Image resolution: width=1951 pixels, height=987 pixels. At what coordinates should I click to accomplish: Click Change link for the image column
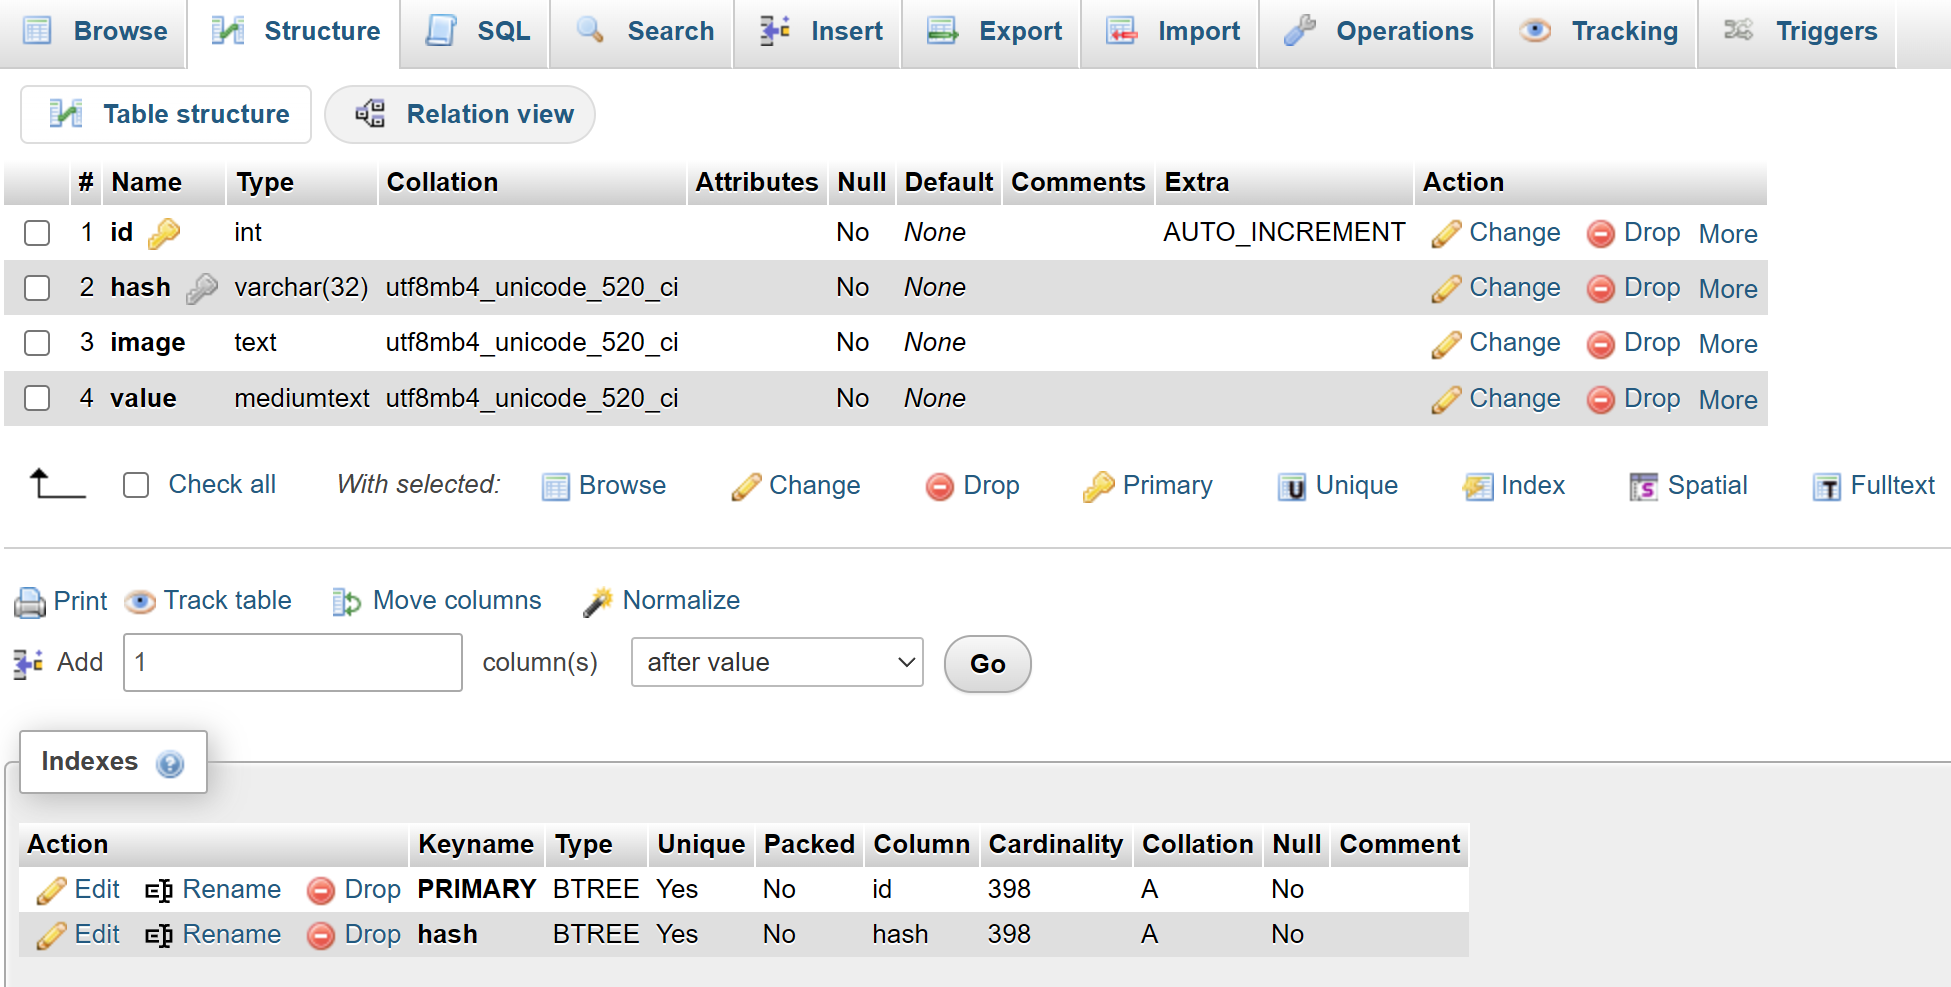(x=1514, y=343)
